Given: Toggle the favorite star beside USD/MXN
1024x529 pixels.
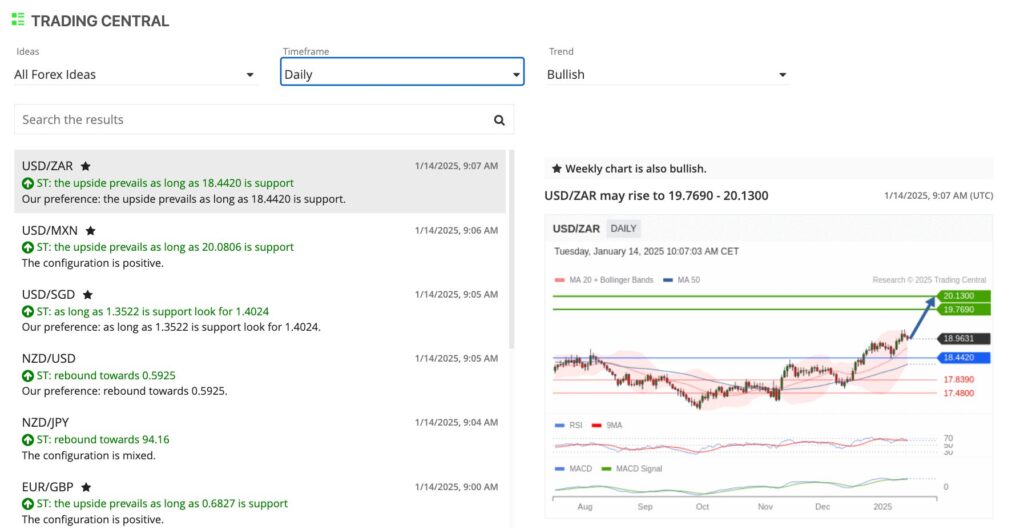Looking at the screenshot, I should tap(90, 230).
